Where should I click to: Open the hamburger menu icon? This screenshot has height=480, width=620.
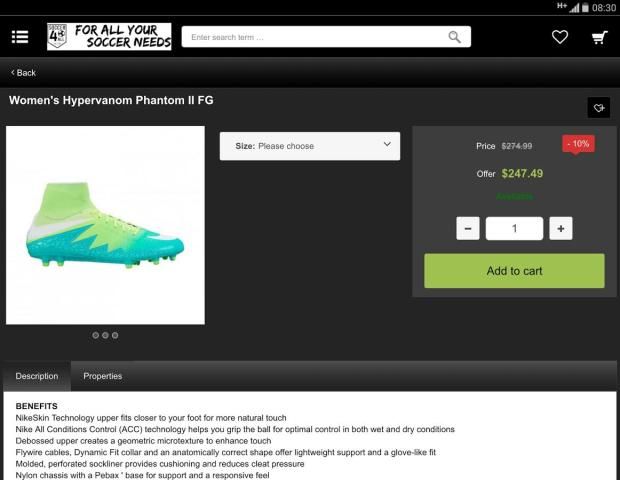20,37
